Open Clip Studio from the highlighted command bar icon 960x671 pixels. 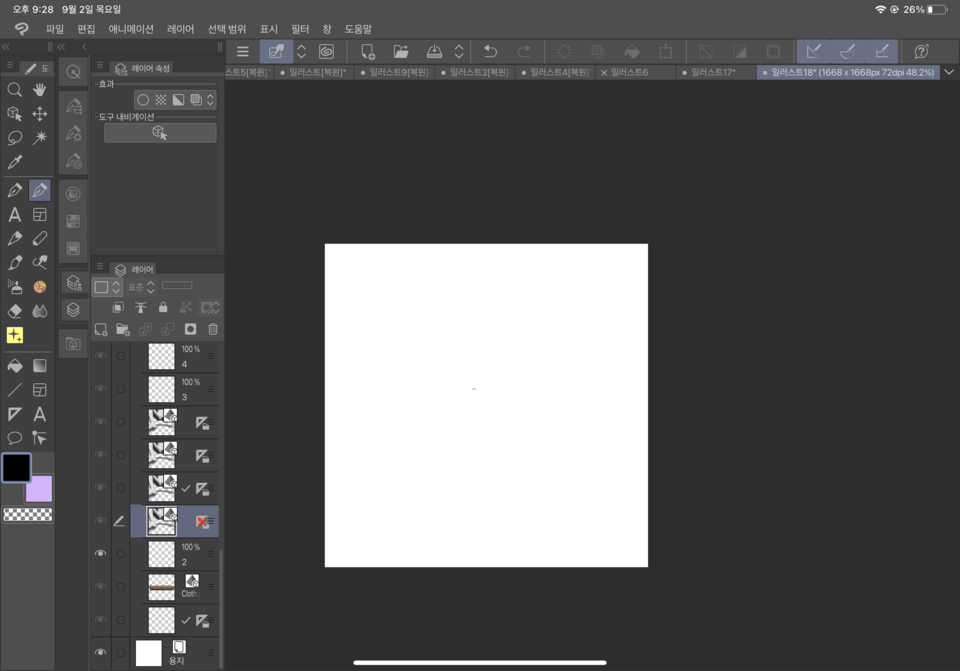click(276, 51)
